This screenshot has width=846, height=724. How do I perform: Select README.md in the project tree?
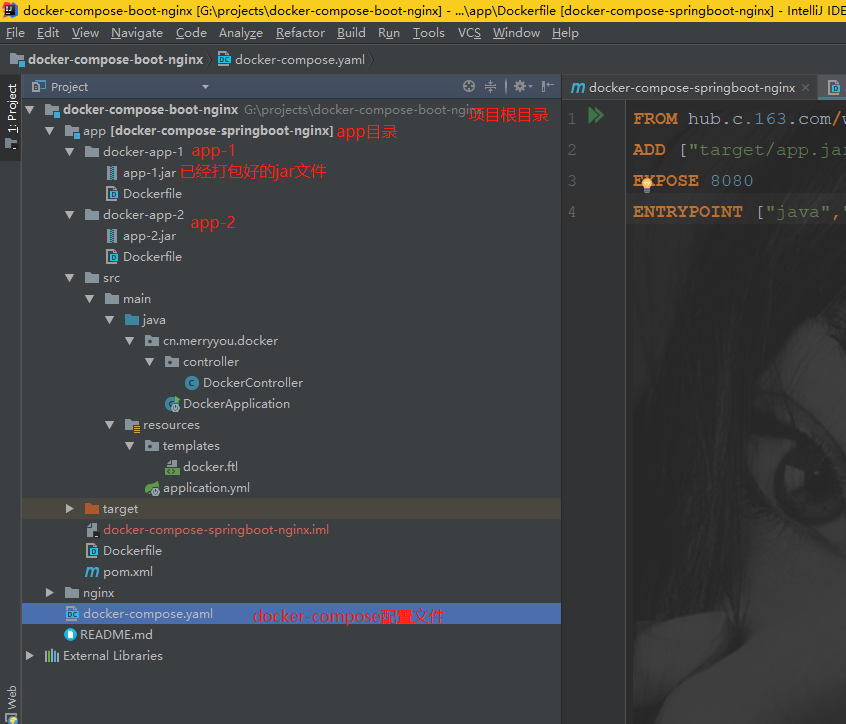click(116, 635)
